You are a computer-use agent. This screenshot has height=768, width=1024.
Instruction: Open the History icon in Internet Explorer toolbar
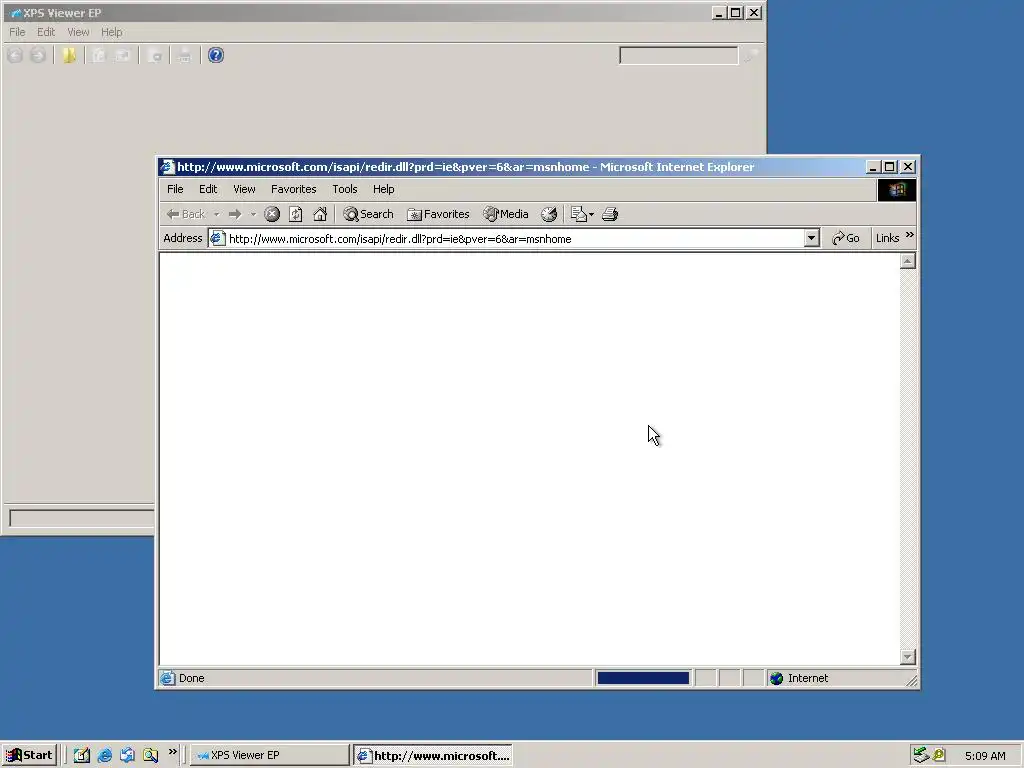[x=549, y=214]
